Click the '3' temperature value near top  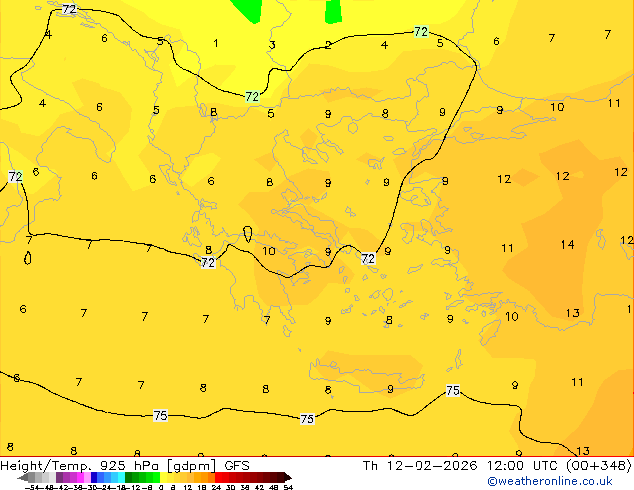pos(272,45)
